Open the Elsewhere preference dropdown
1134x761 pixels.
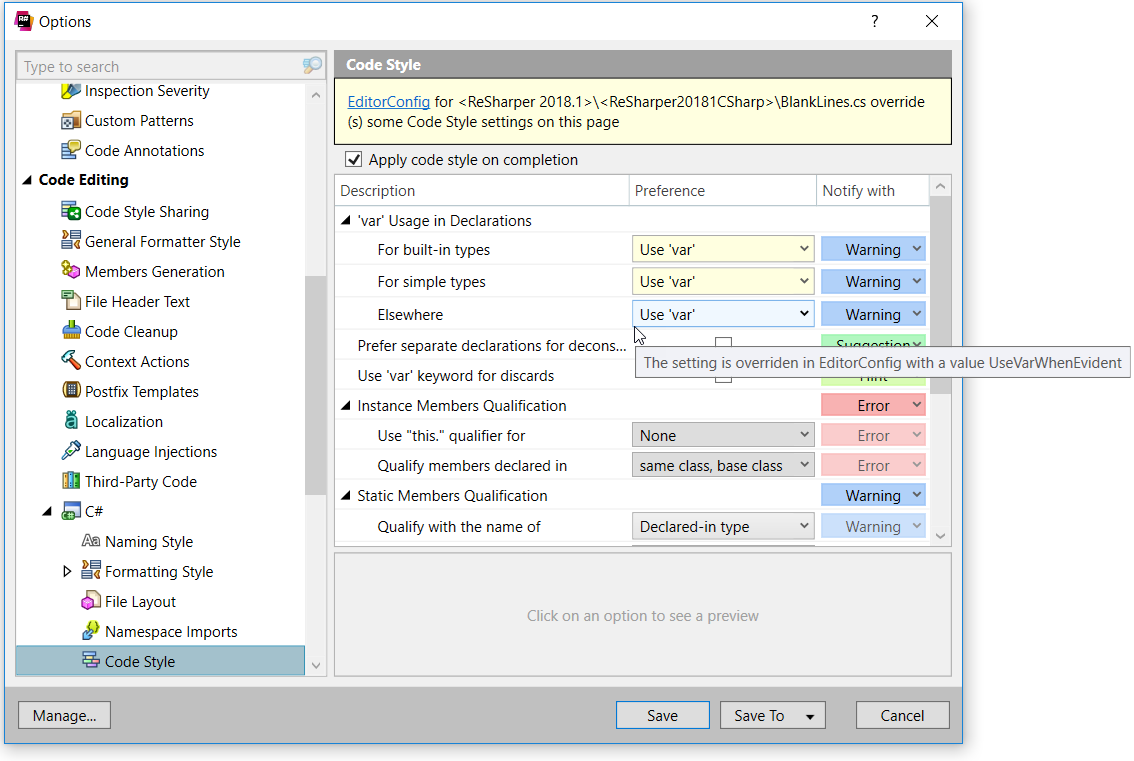coord(722,314)
